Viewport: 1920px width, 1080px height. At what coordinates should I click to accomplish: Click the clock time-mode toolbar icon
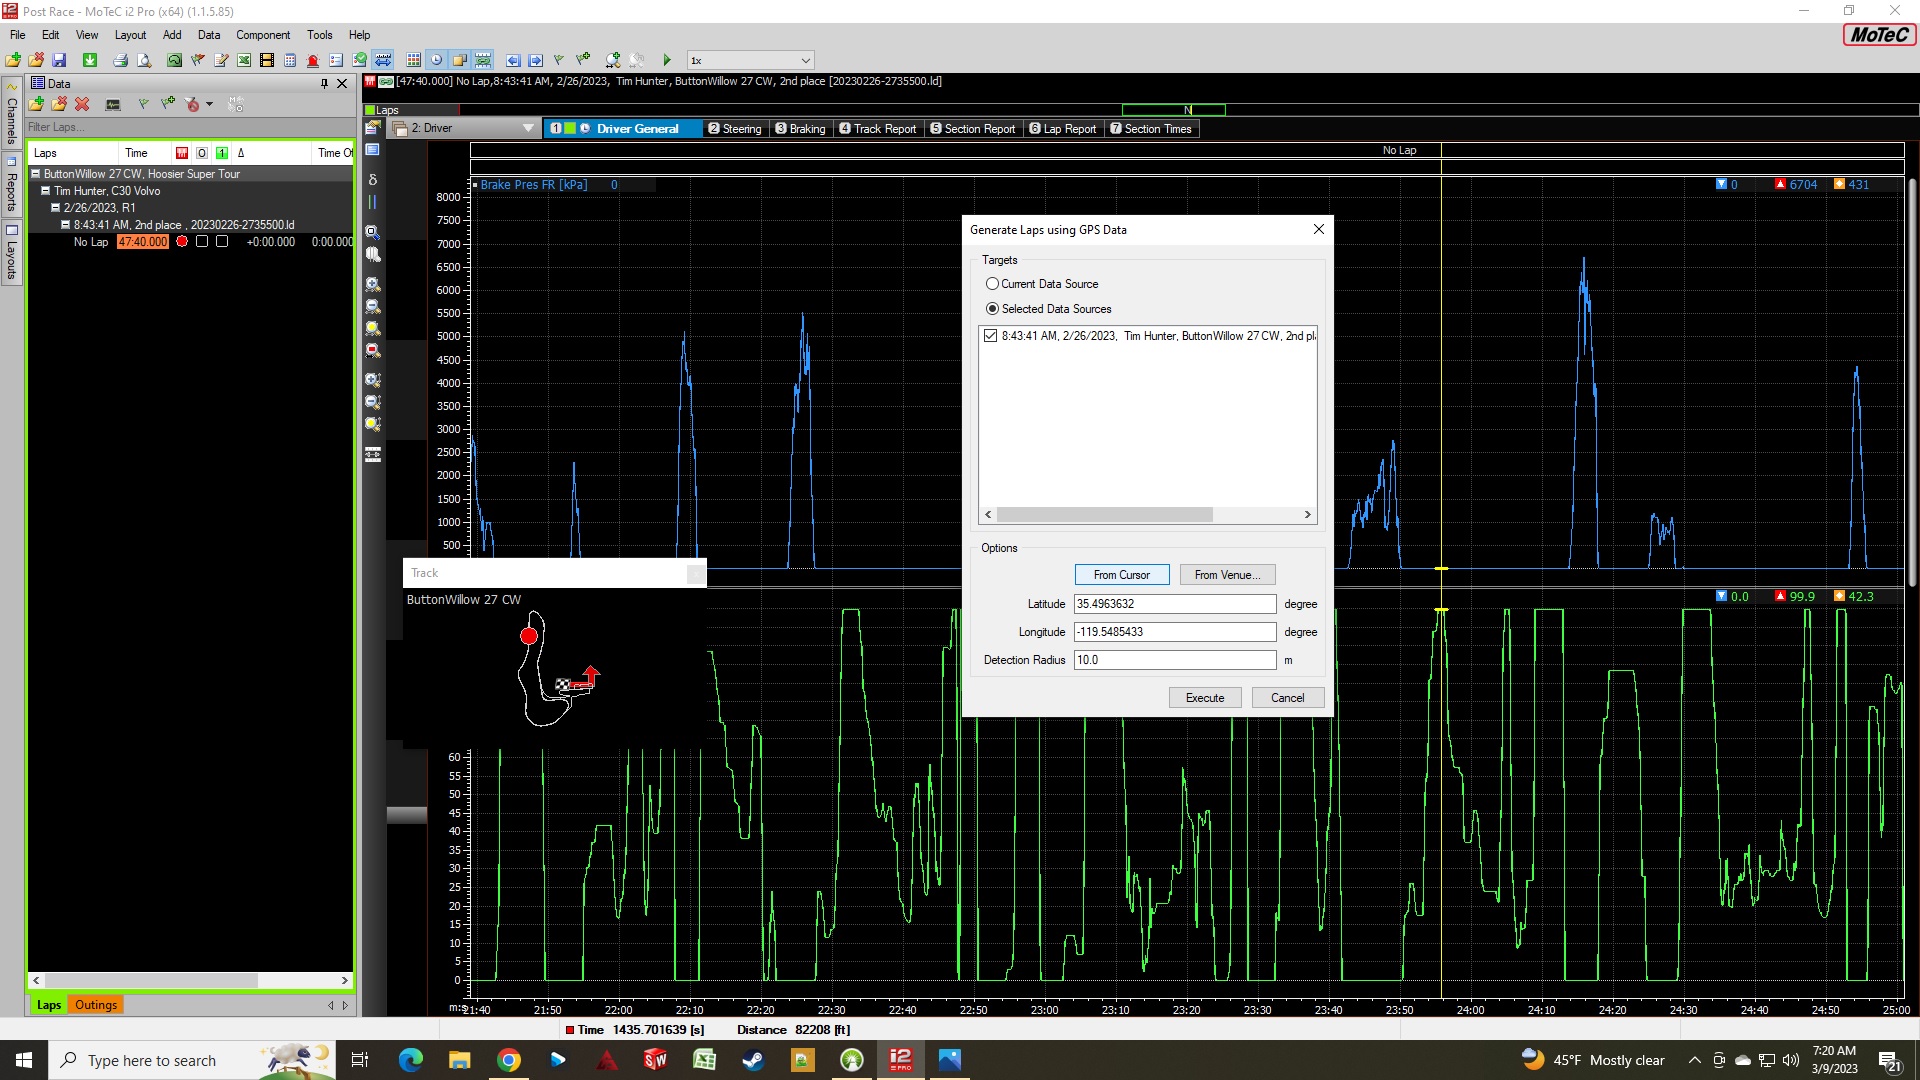click(x=436, y=60)
